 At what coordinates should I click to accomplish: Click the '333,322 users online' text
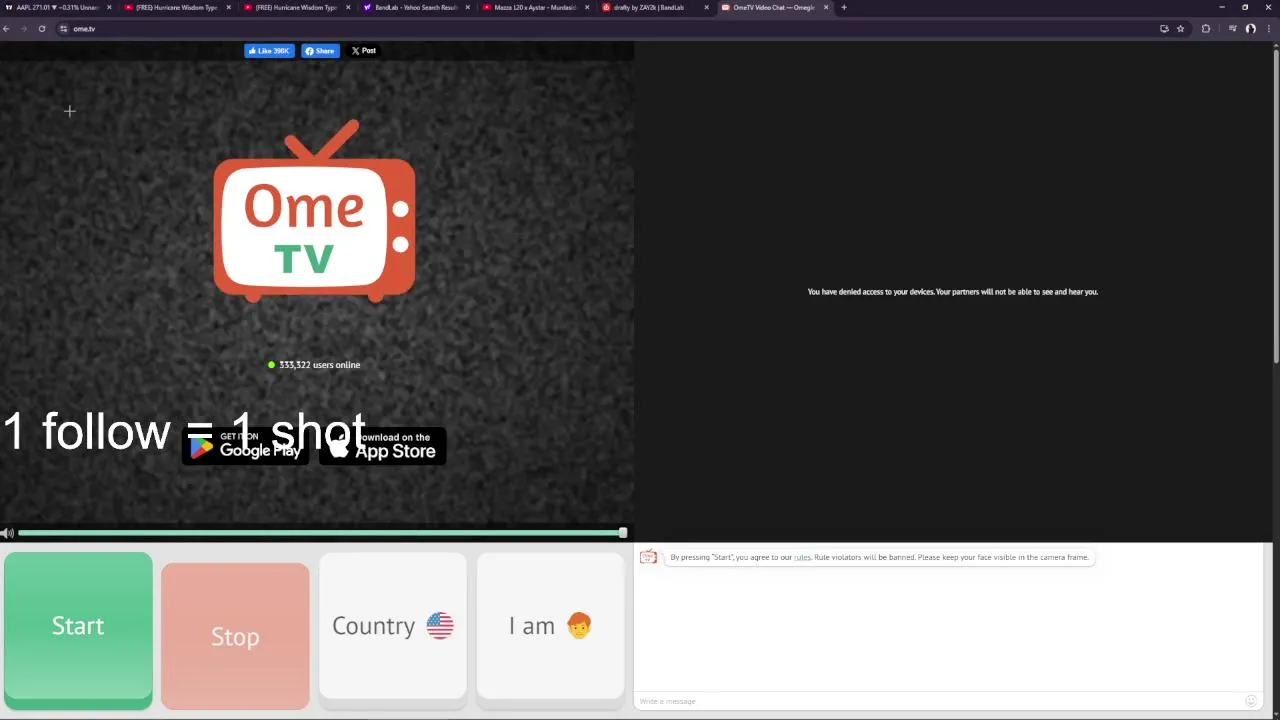pos(319,365)
